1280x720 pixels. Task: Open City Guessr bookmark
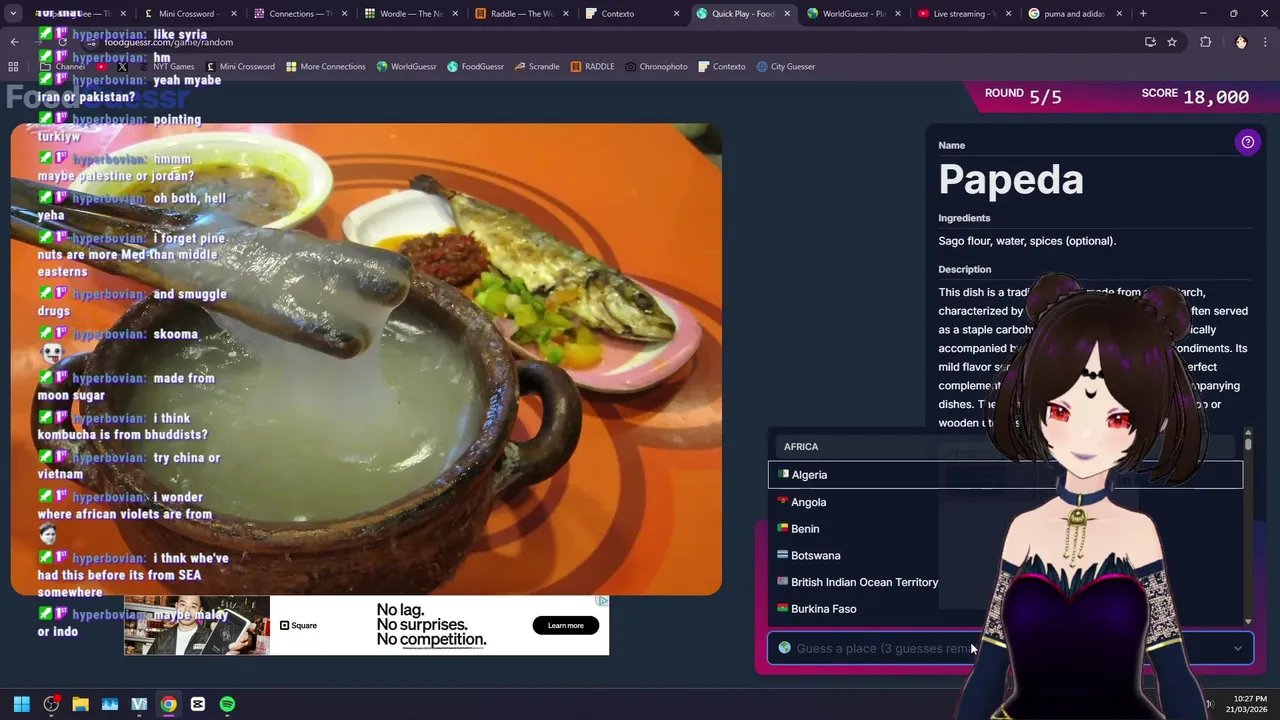coord(786,66)
